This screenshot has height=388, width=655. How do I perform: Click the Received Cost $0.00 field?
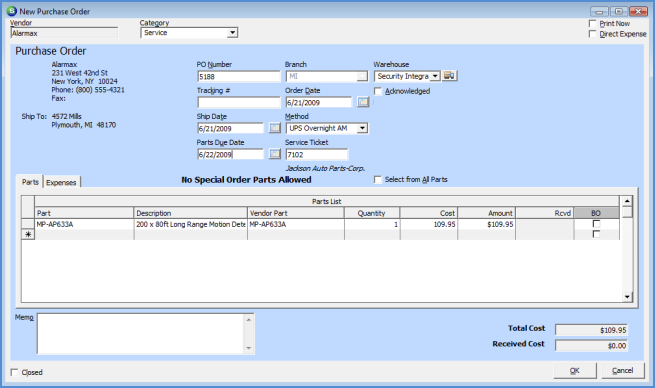click(591, 345)
